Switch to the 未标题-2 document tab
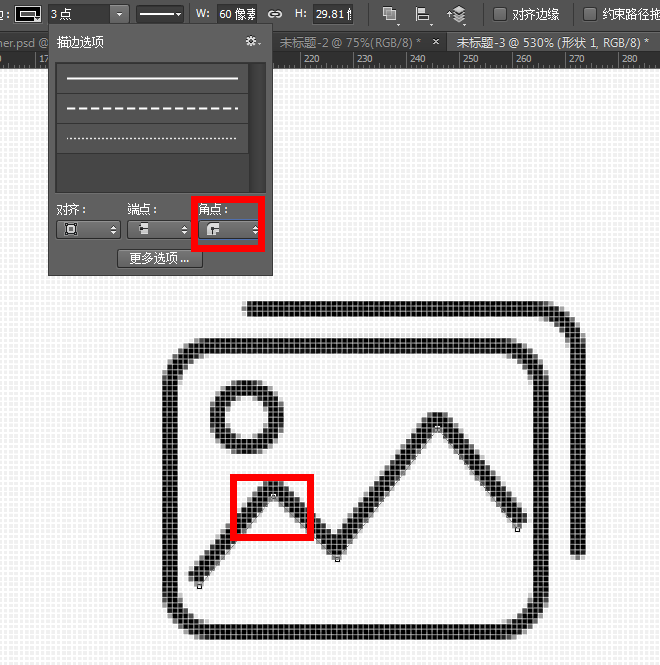The height and width of the screenshot is (665, 660). coord(350,42)
